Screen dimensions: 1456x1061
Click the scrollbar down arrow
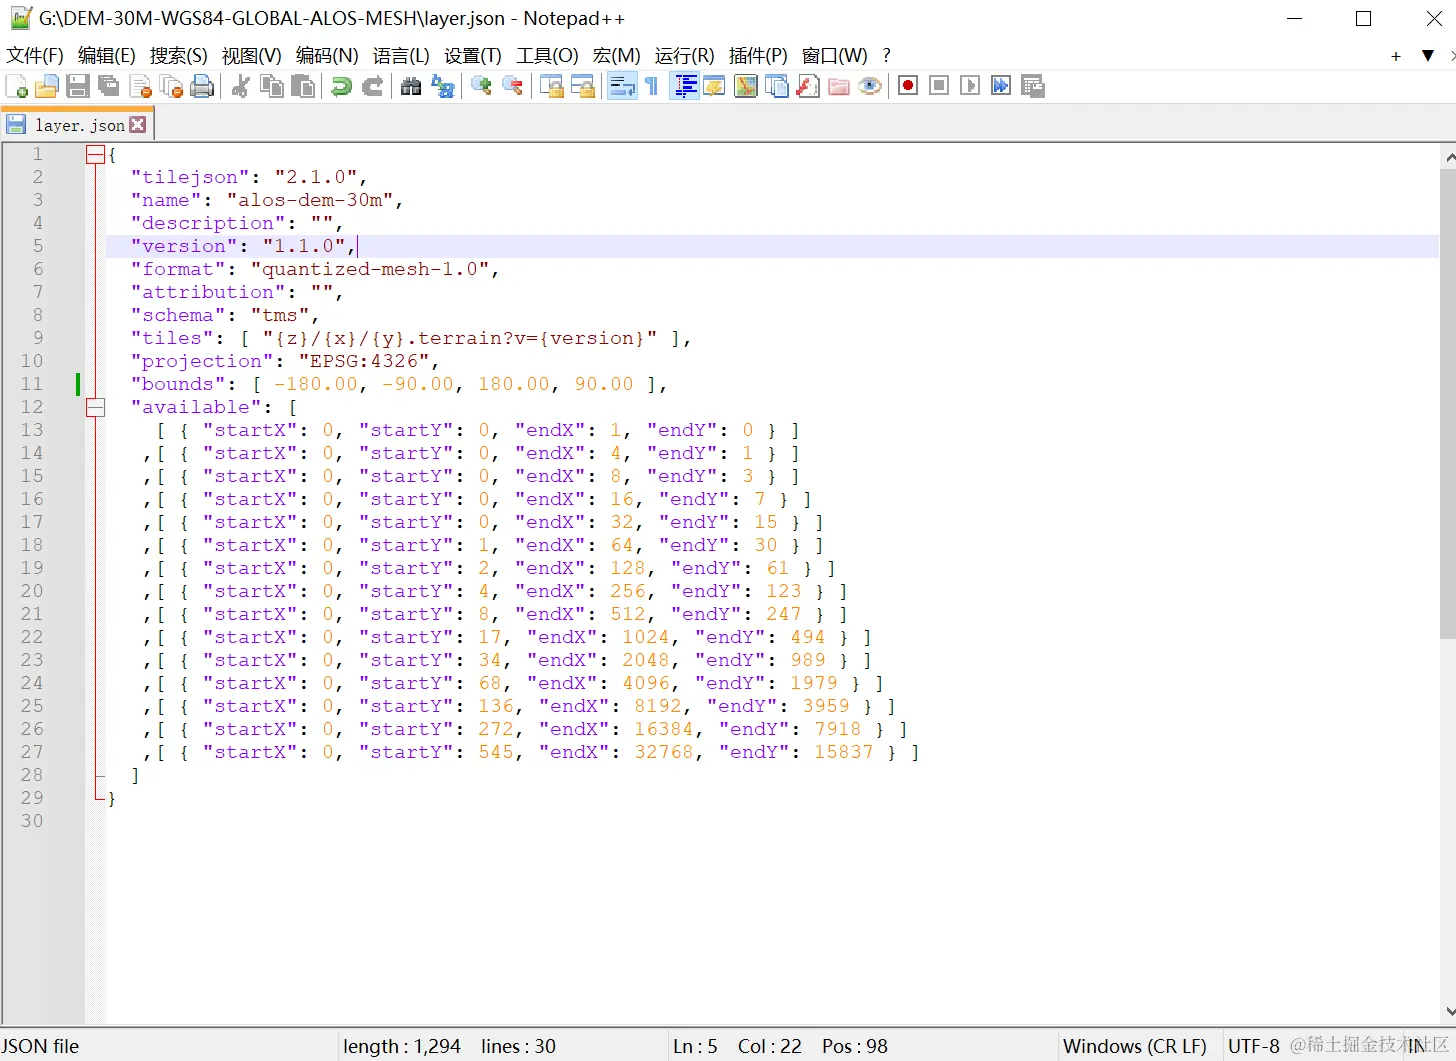point(1449,1012)
